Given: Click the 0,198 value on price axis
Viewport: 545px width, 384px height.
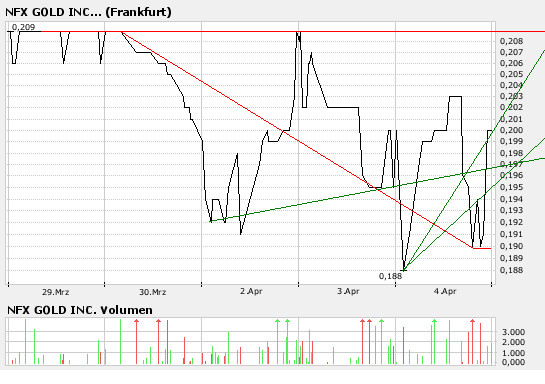Looking at the screenshot, I should pos(511,153).
